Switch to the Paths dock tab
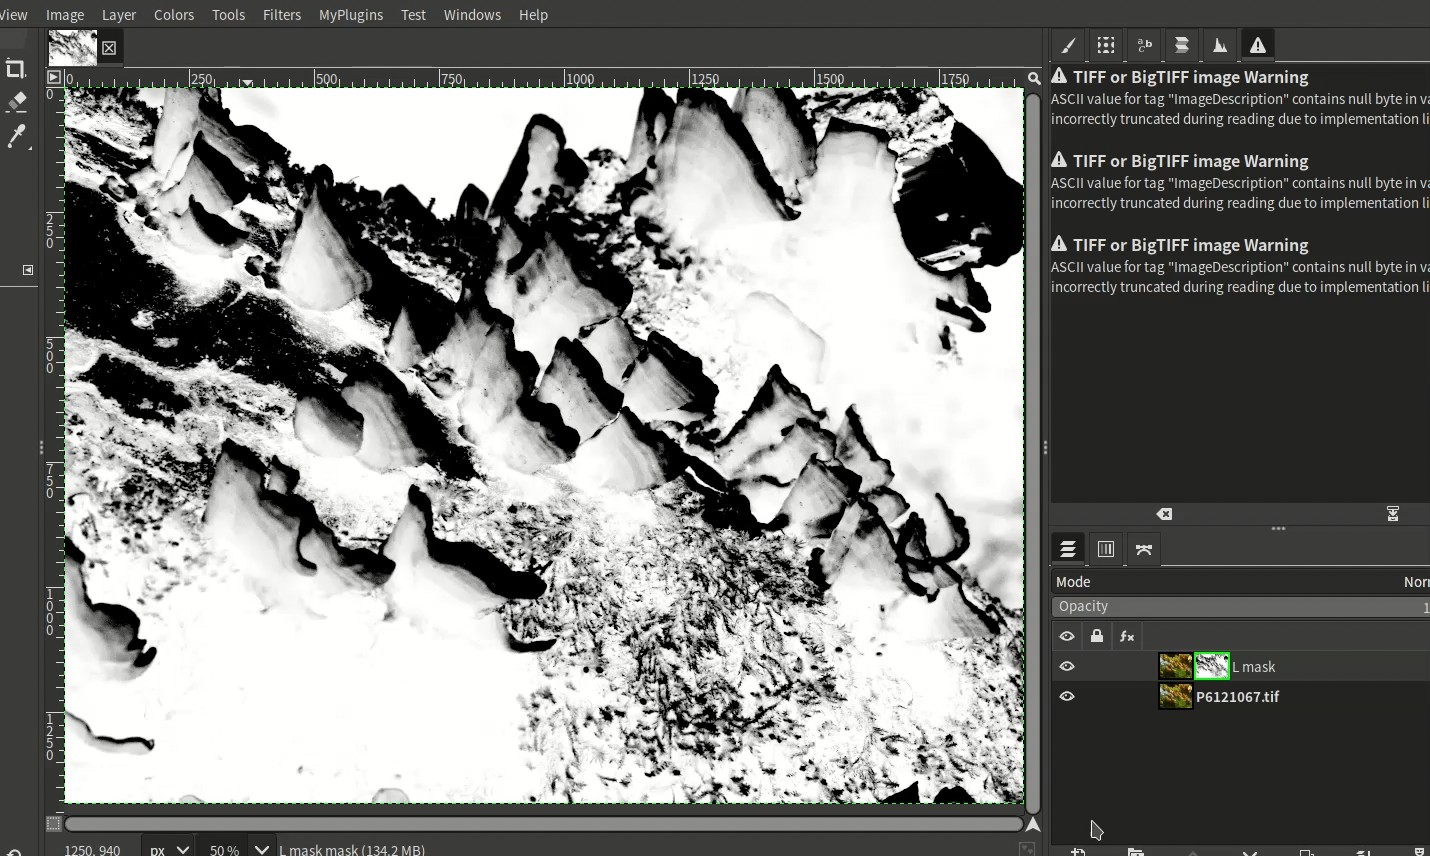 (x=1144, y=549)
